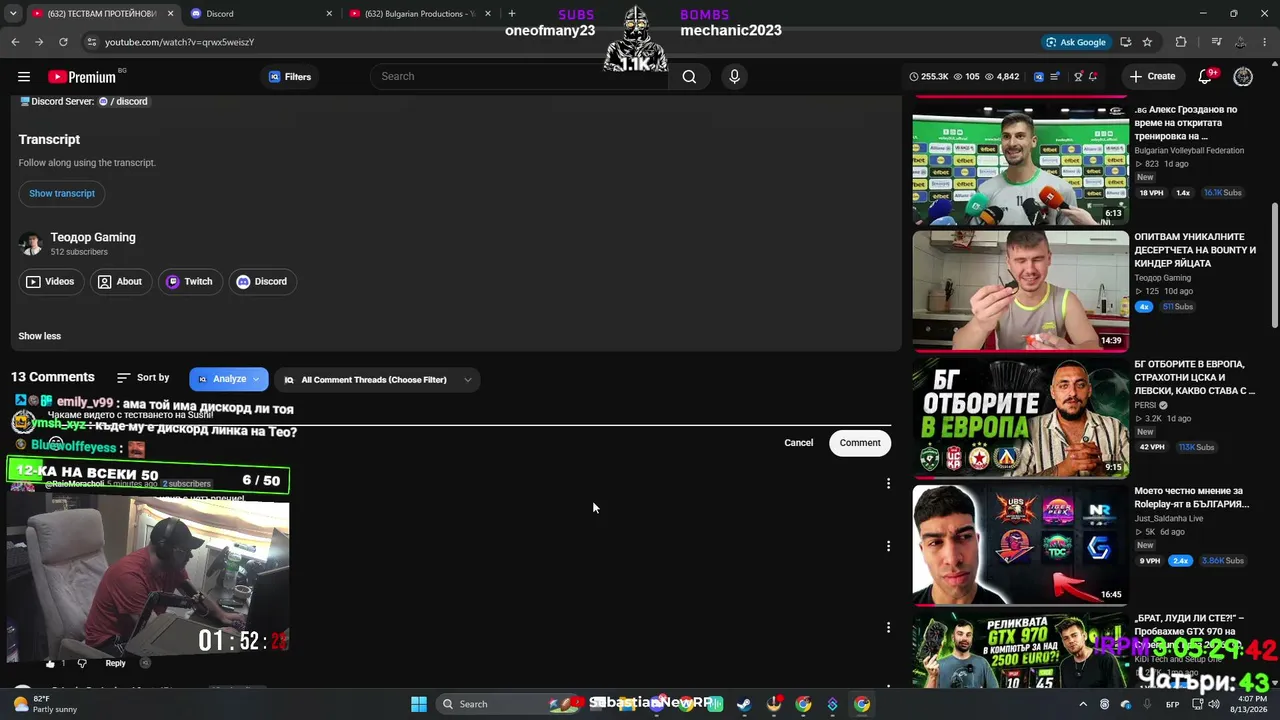This screenshot has height=720, width=1280.
Task: Open the clock and date flyout
Action: [x=1251, y=704]
